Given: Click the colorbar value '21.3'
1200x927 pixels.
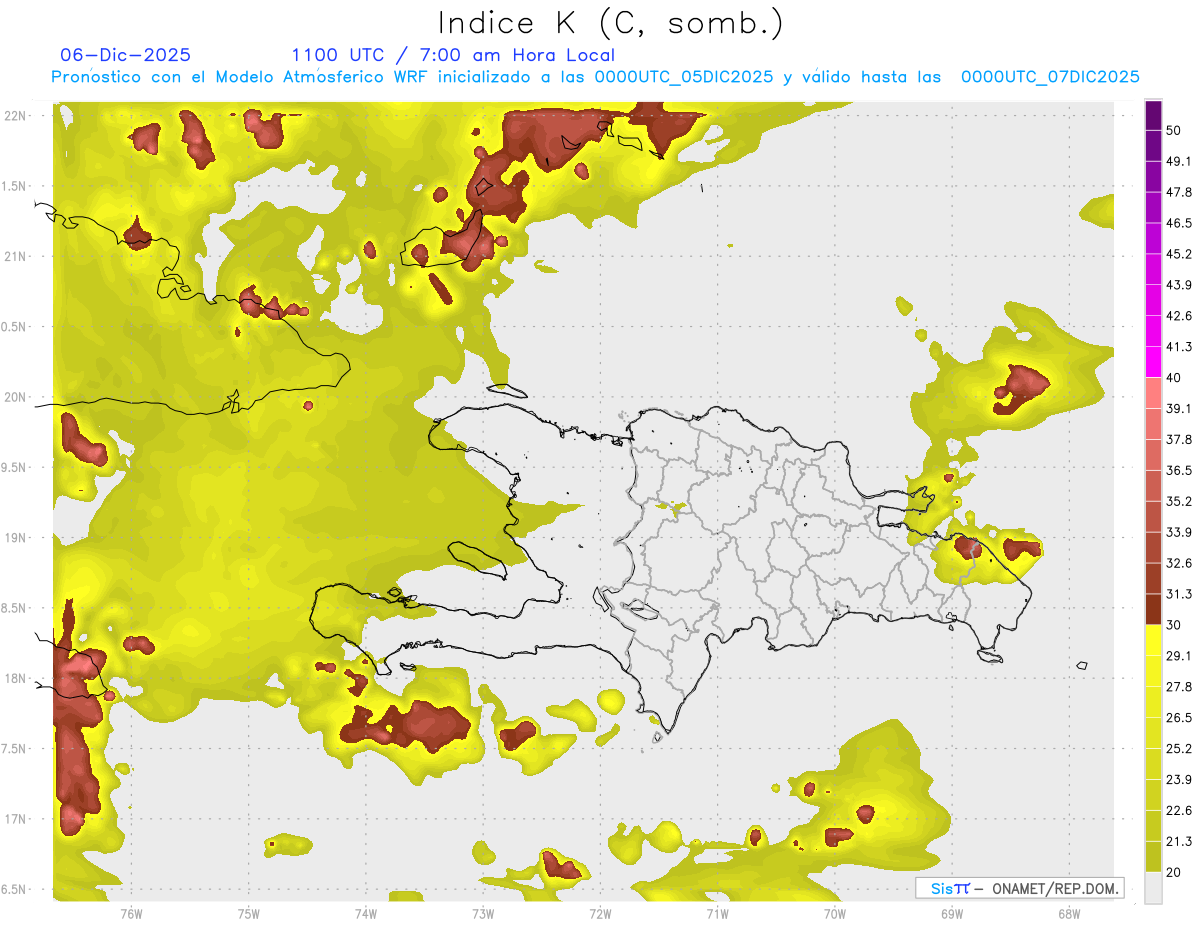Looking at the screenshot, I should tap(1179, 841).
